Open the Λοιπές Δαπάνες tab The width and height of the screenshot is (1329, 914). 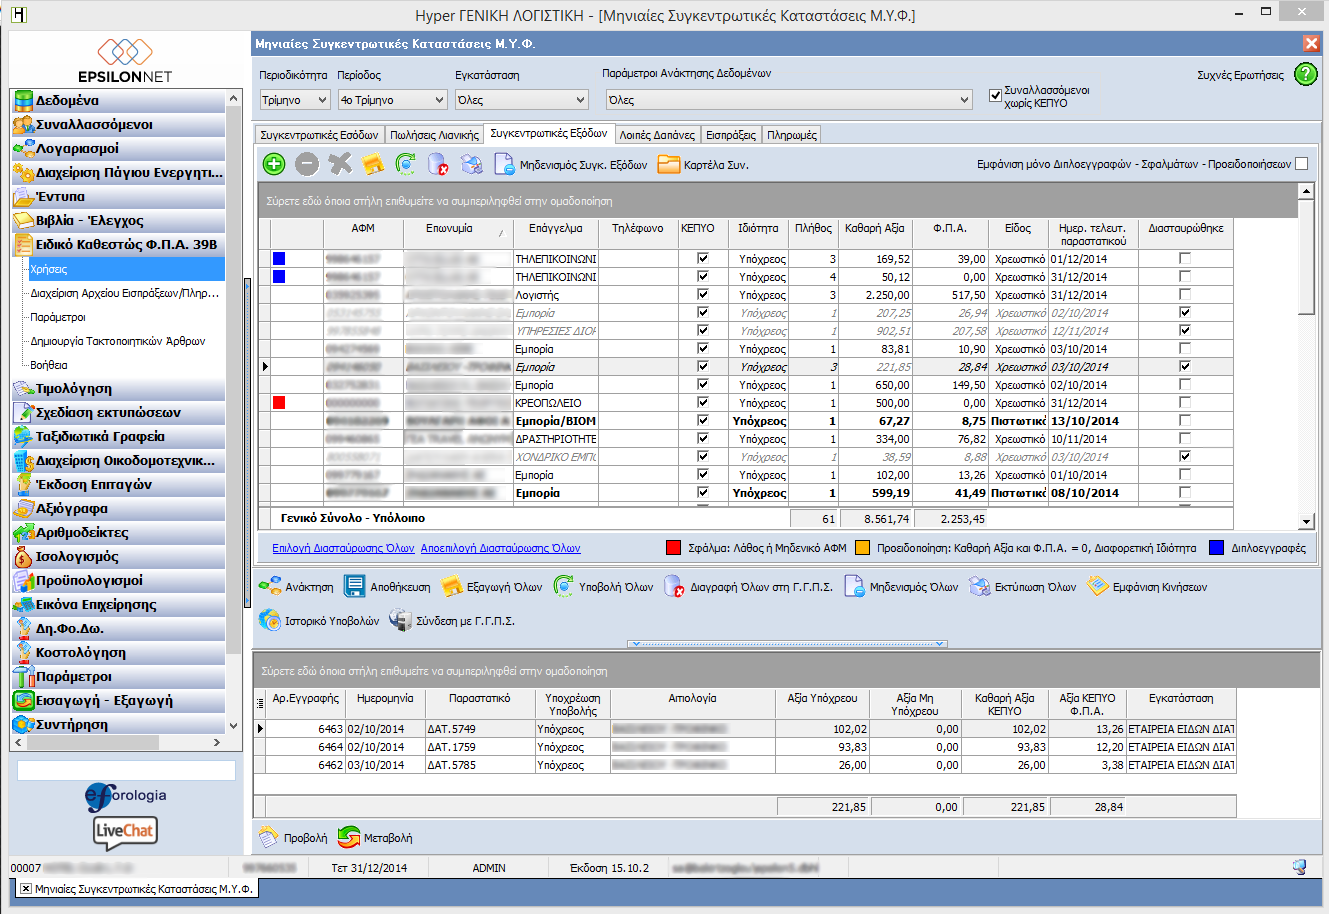tap(656, 135)
